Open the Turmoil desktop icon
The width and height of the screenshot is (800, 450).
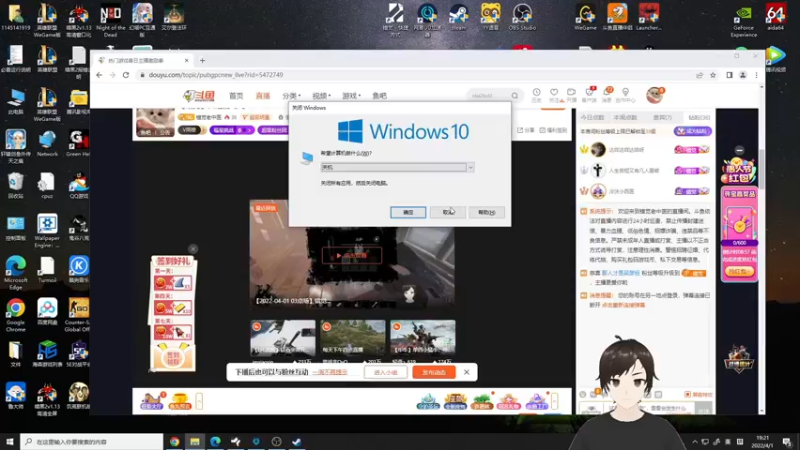pyautogui.click(x=47, y=270)
